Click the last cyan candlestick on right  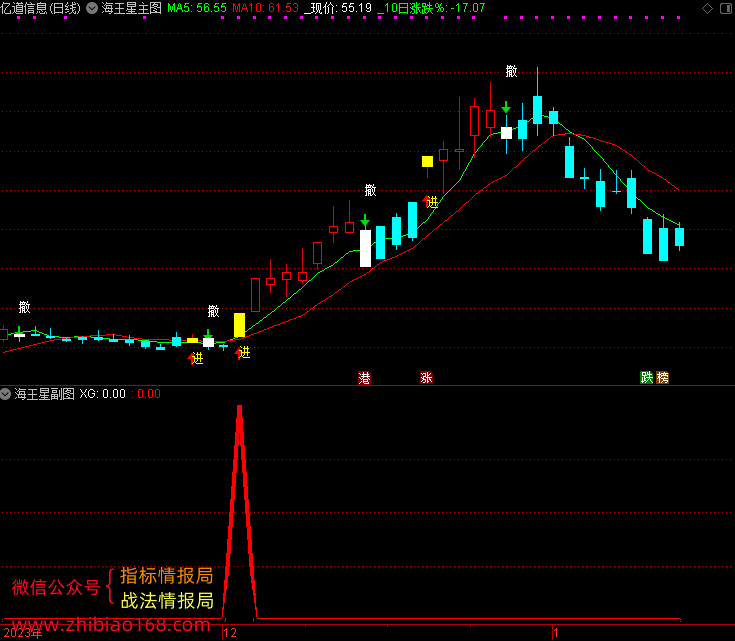(x=679, y=237)
